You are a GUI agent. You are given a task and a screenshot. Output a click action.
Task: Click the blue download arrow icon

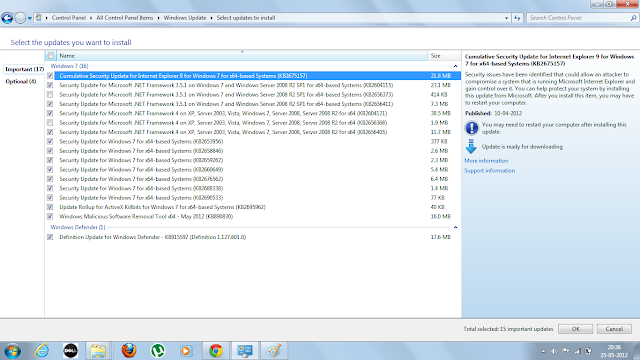[x=471, y=147]
